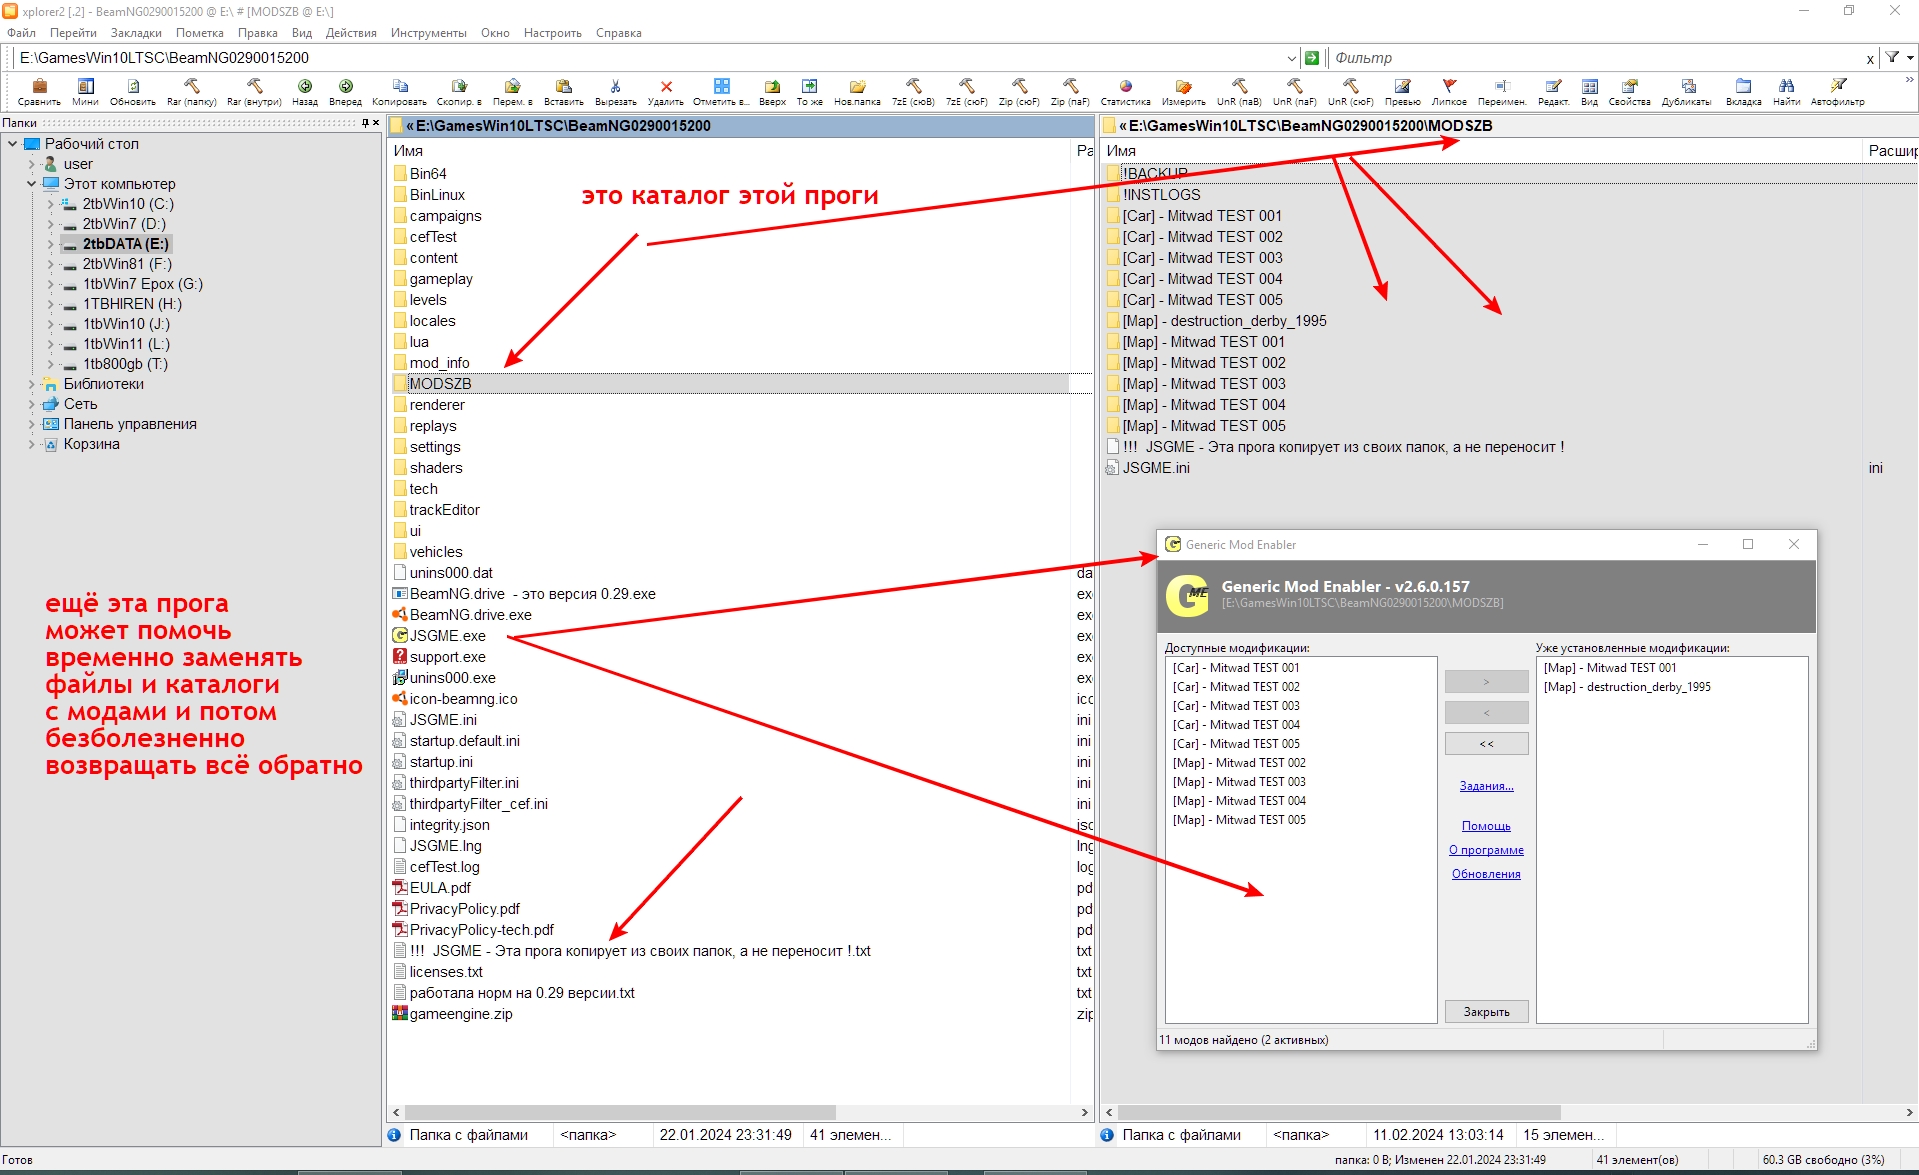Viewport: 1919px width, 1175px height.
Task: Click the Найти binoculars toolbar icon
Action: pyautogui.click(x=1786, y=91)
